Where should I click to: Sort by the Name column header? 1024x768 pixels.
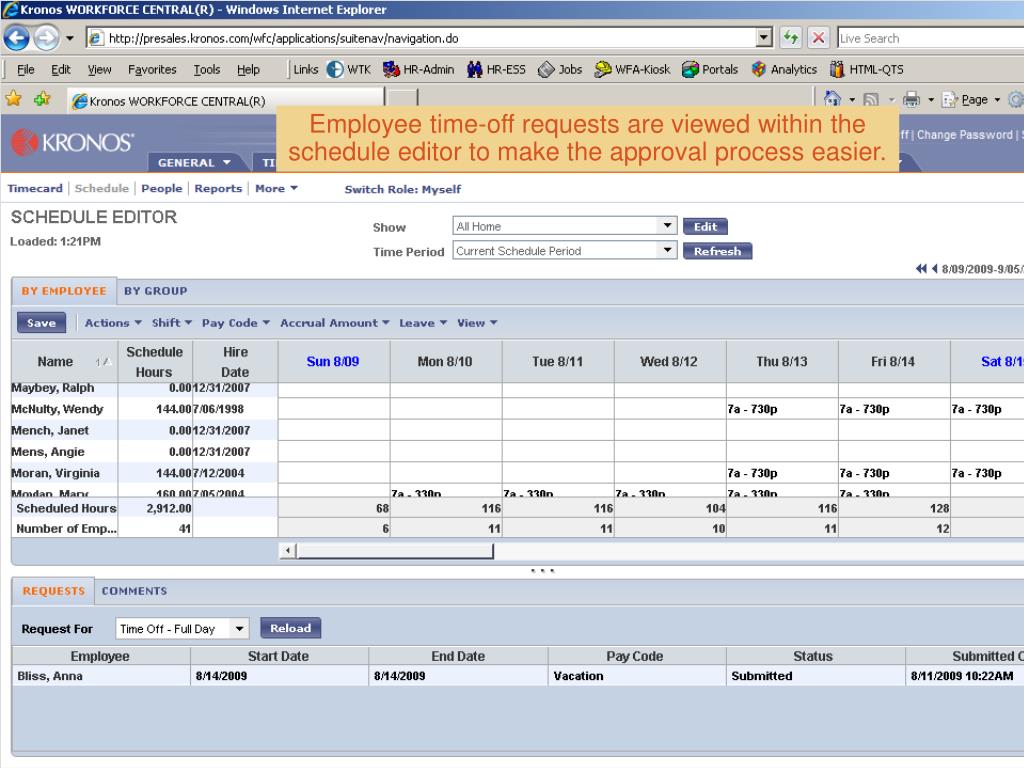click(x=64, y=362)
